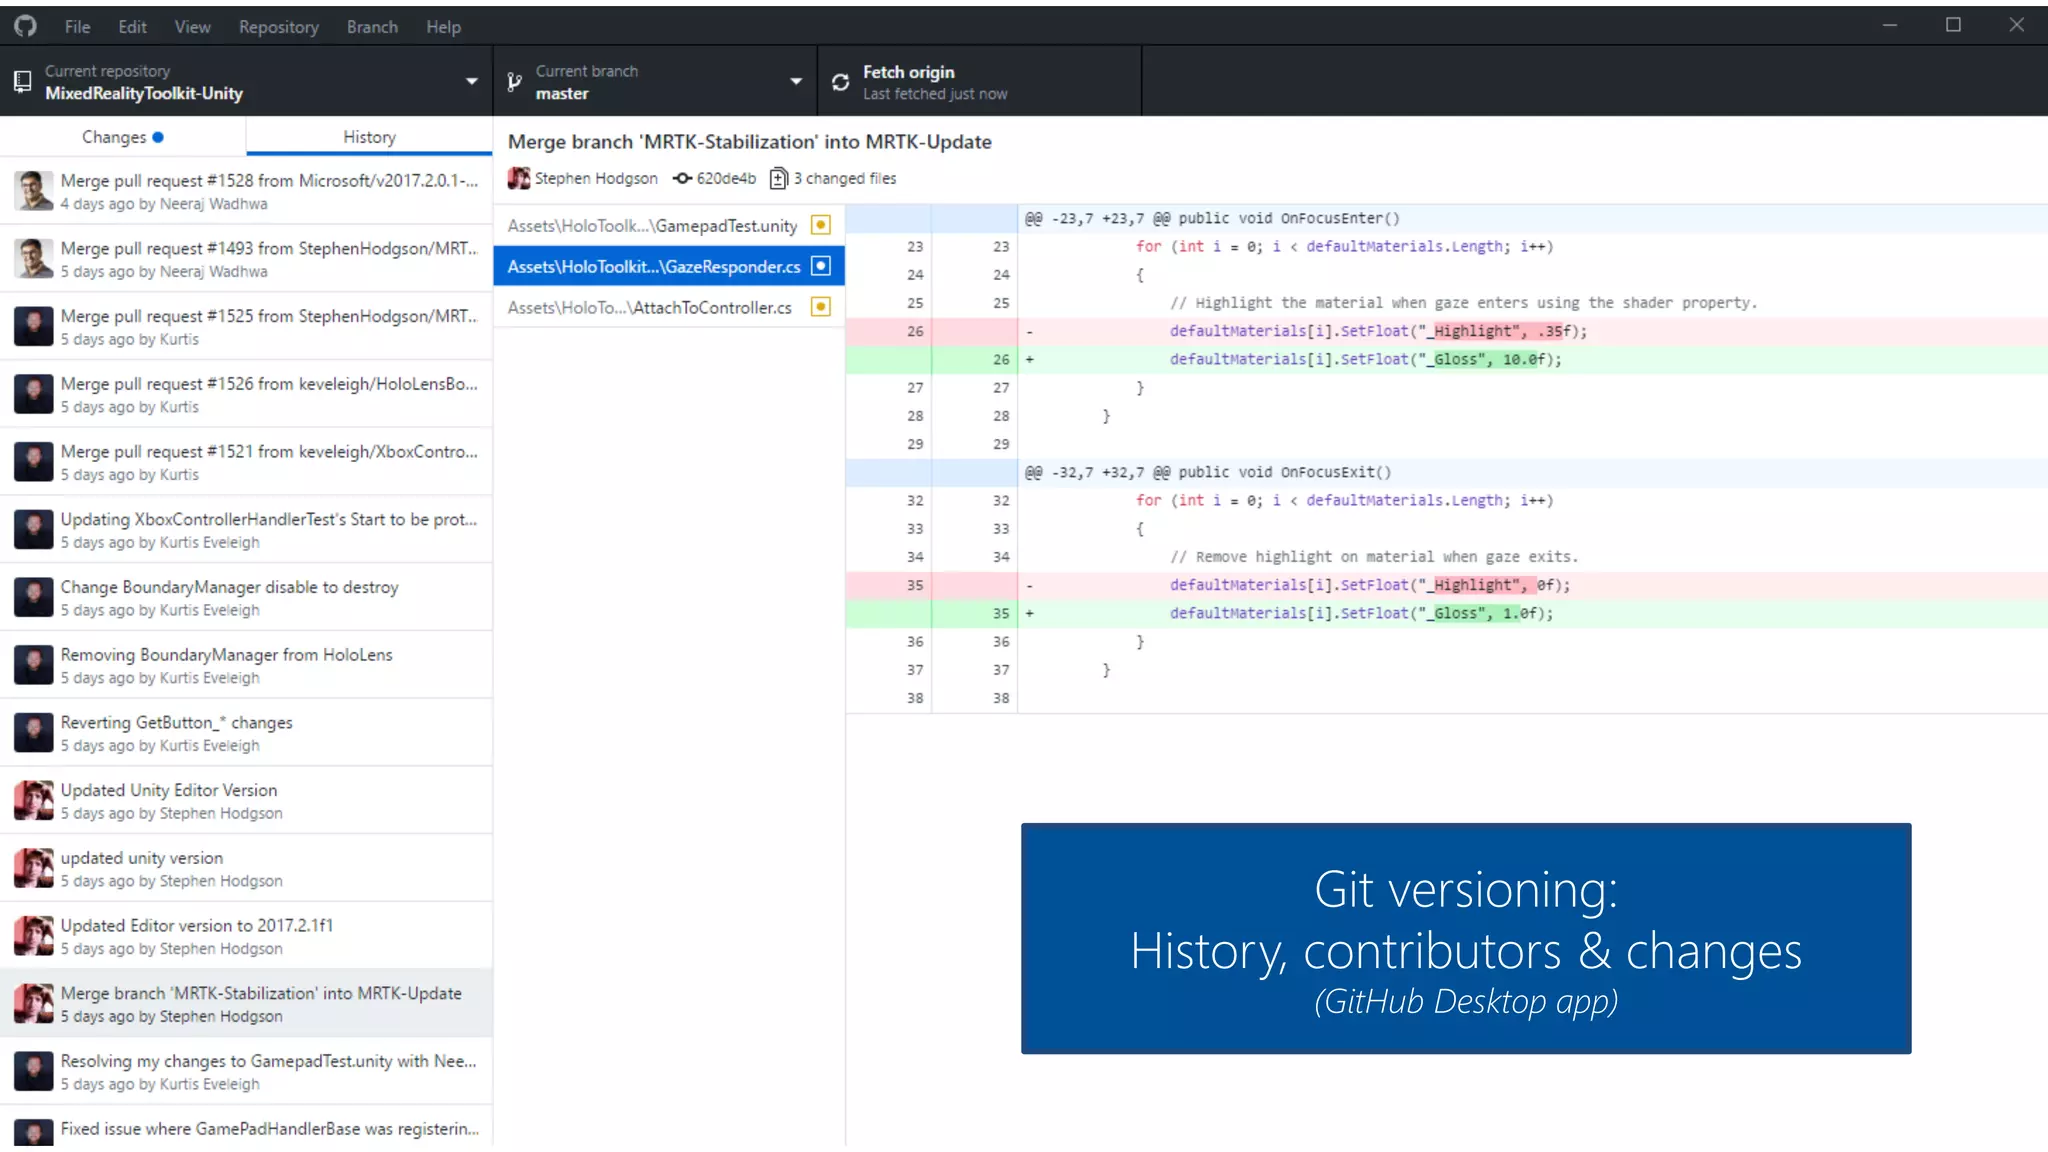Select the GazeResponder.cs changed file

click(x=654, y=266)
